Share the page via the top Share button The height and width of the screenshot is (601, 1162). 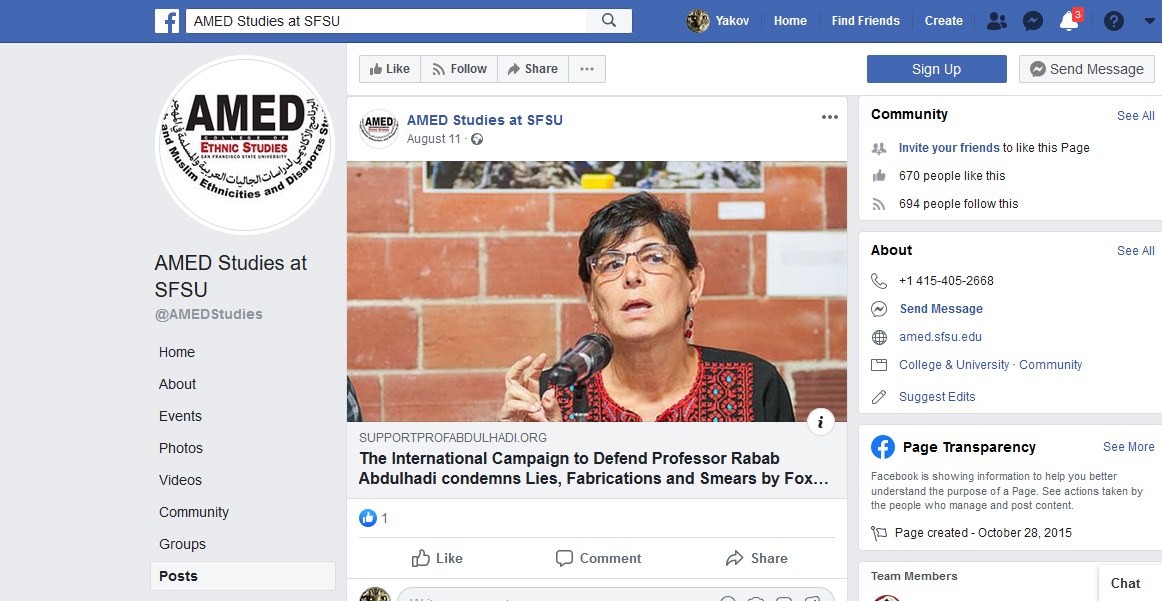tap(533, 69)
